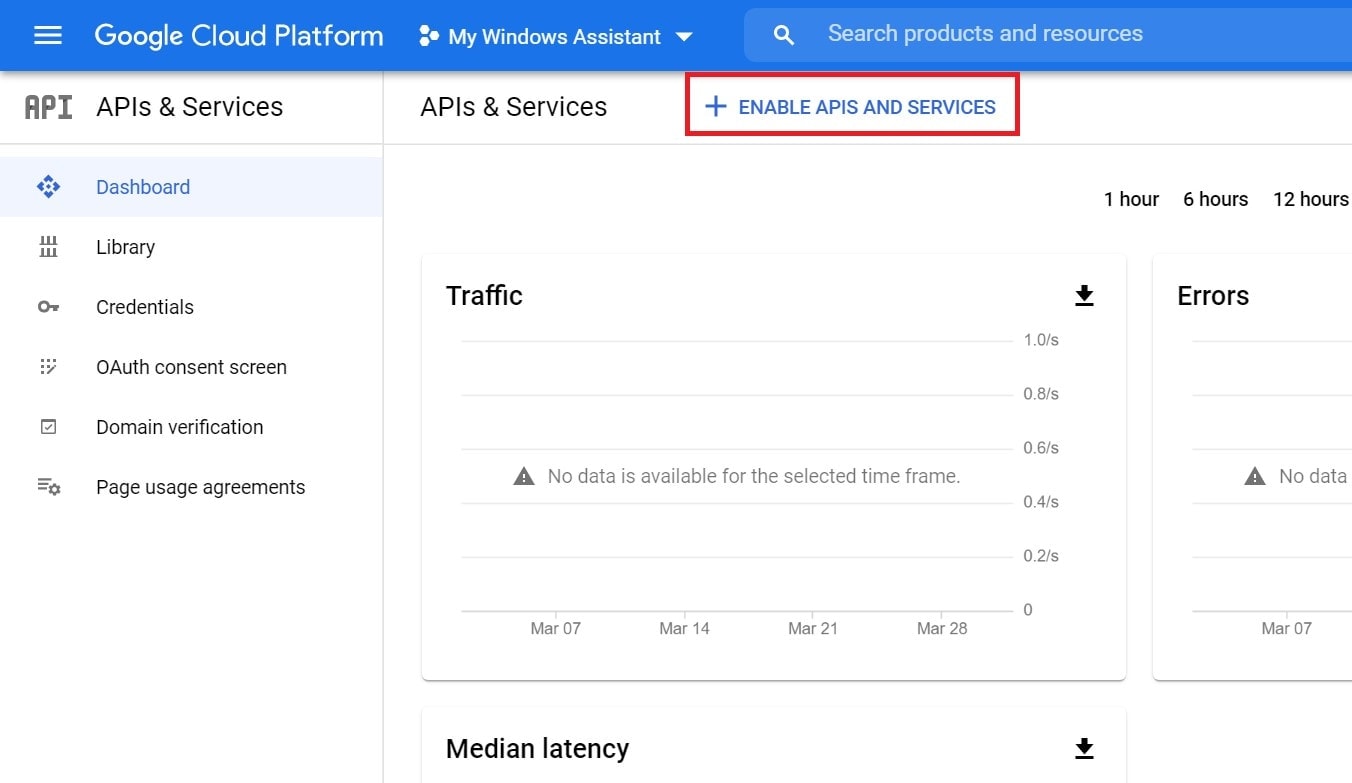Open Page usage agreements page
The height and width of the screenshot is (783, 1352).
[x=191, y=487]
